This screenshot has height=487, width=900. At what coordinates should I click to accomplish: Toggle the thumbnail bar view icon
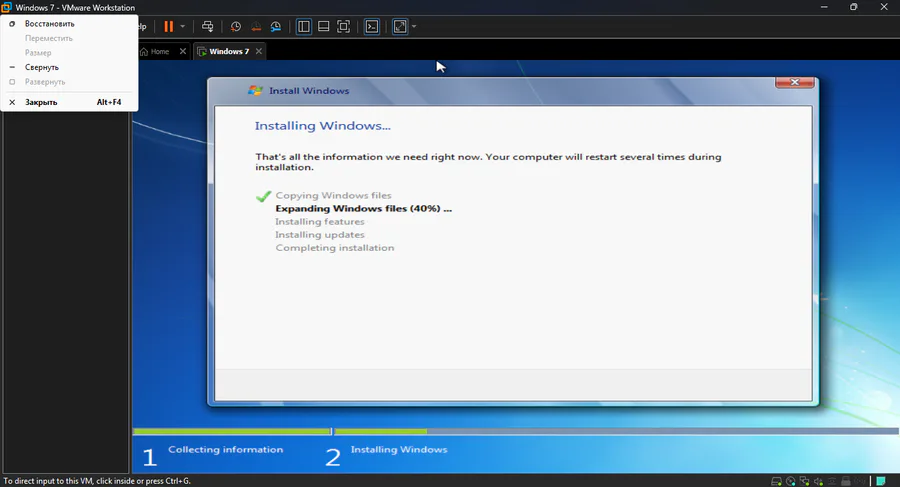(x=324, y=26)
